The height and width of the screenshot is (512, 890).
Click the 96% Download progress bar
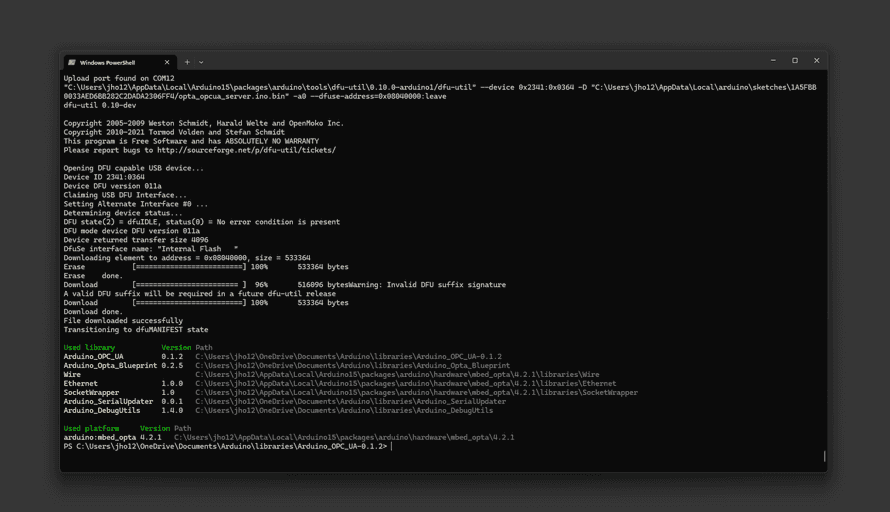click(x=189, y=284)
